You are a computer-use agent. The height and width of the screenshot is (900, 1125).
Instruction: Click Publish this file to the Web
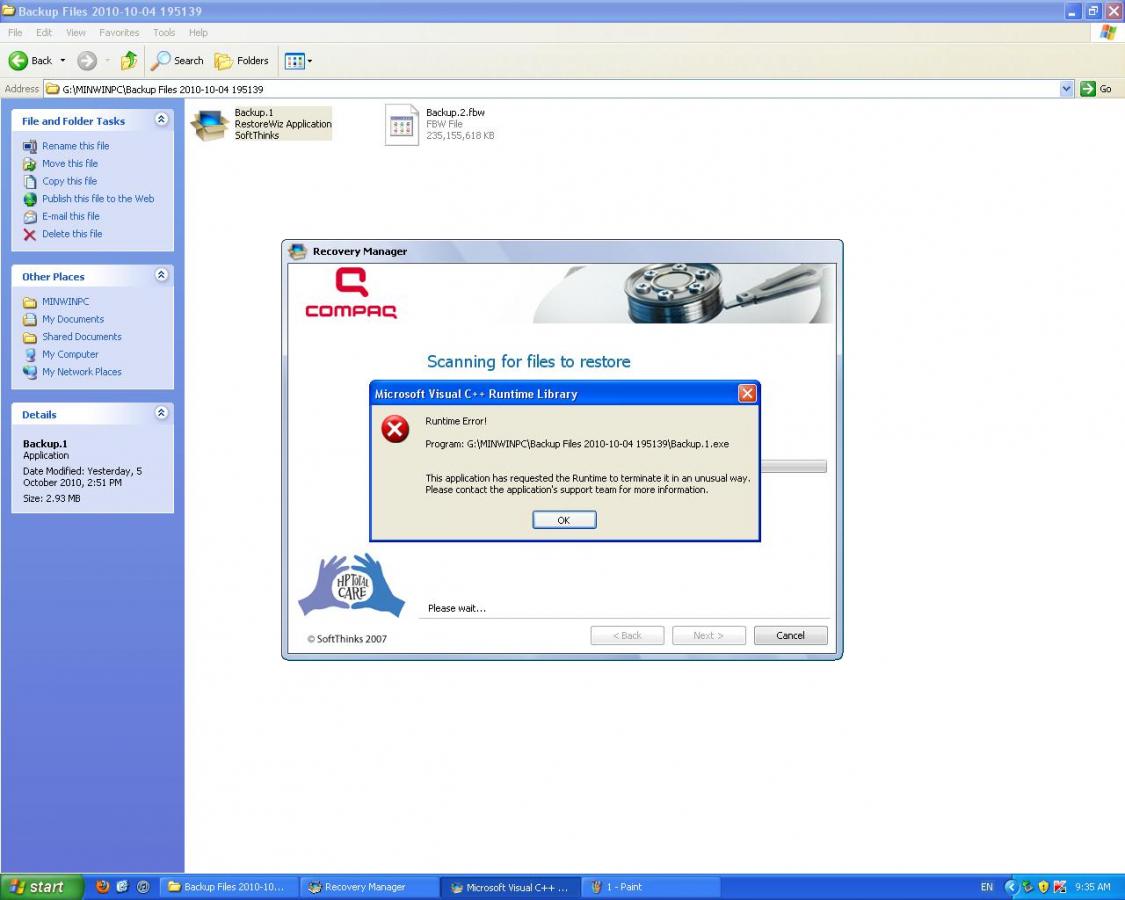pyautogui.click(x=98, y=199)
